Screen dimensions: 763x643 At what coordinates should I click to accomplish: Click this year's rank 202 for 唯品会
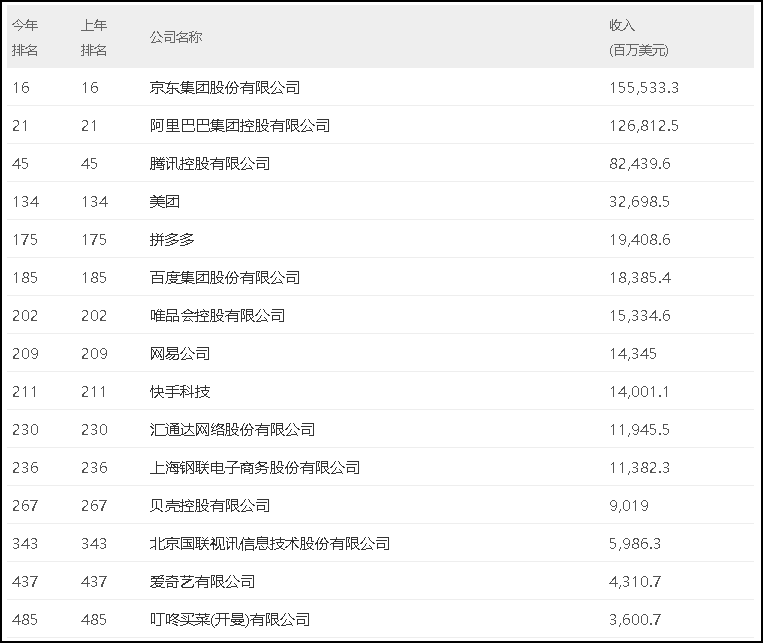coord(25,315)
